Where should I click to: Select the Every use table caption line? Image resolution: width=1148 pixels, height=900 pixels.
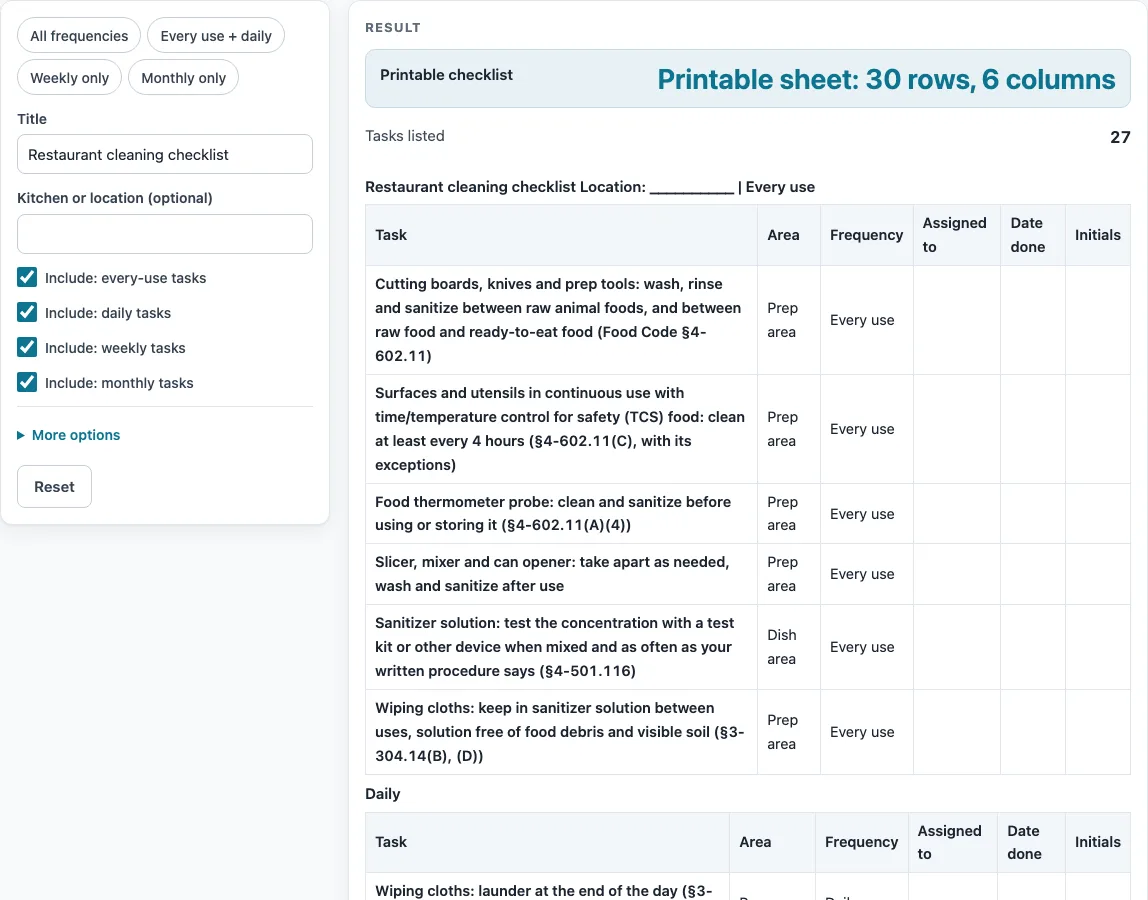590,187
